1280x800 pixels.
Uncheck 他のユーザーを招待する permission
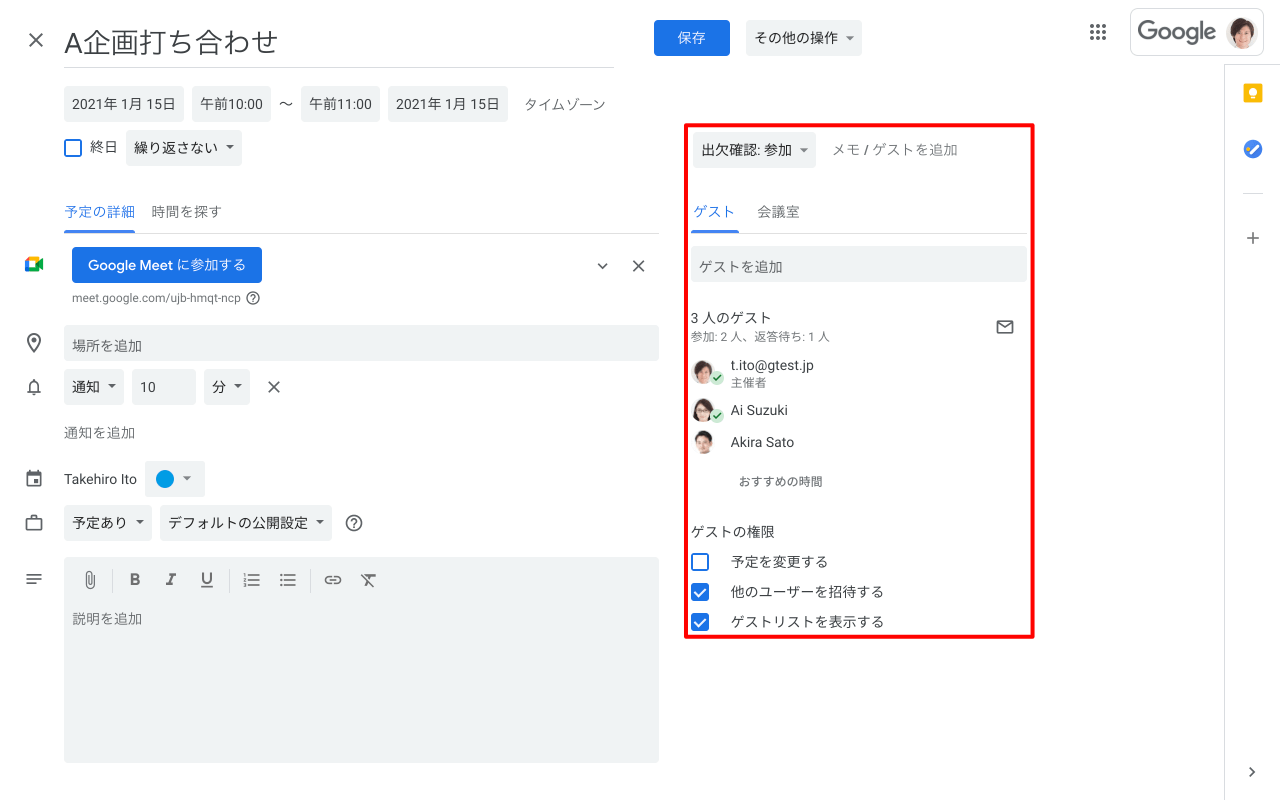coord(700,592)
